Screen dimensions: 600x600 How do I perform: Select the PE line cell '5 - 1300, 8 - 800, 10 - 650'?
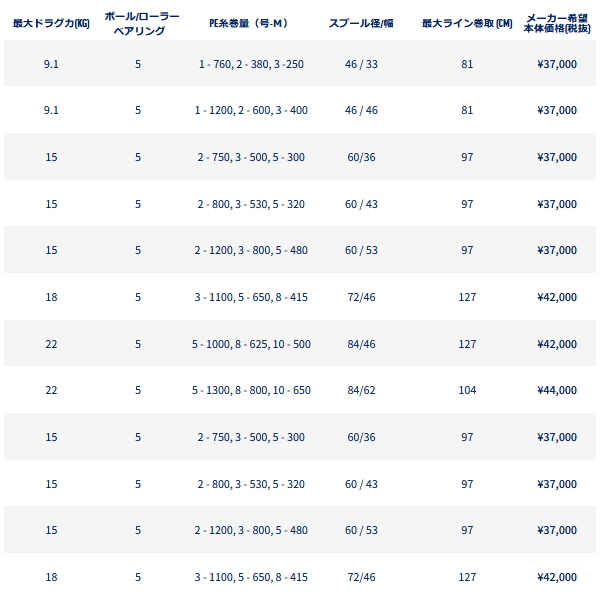(250, 390)
